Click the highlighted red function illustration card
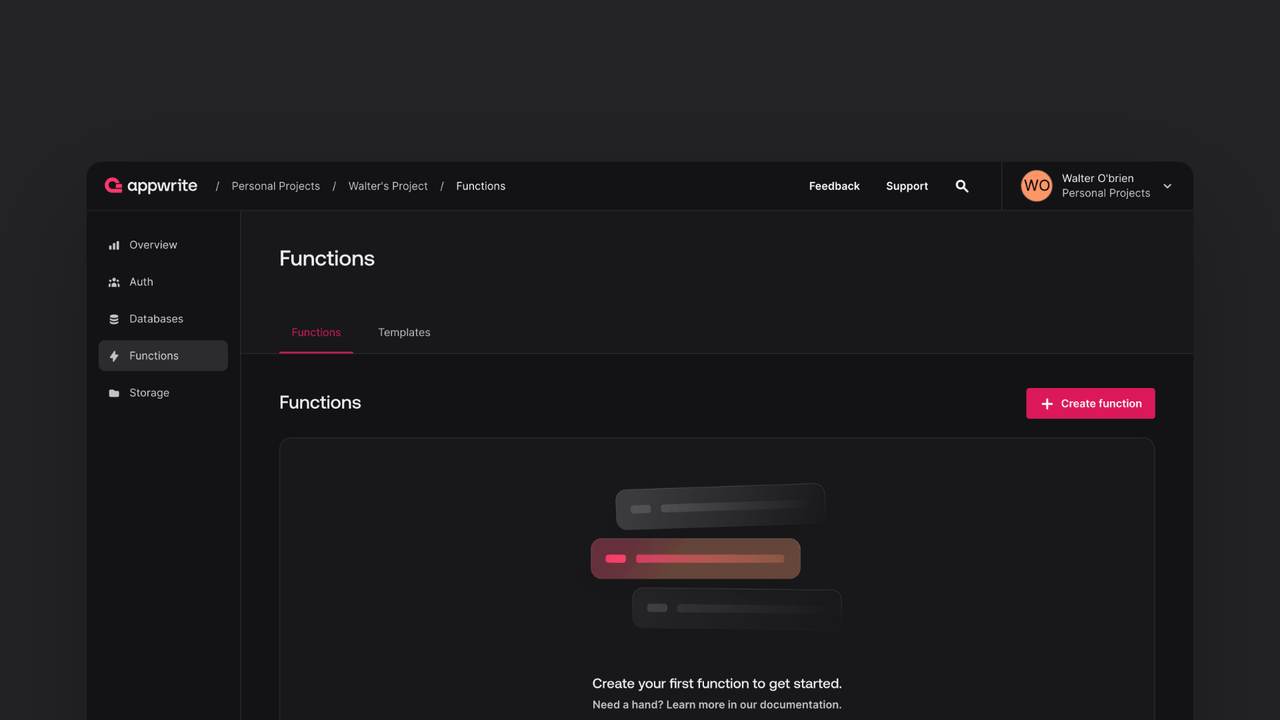Viewport: 1280px width, 720px height. tap(696, 558)
